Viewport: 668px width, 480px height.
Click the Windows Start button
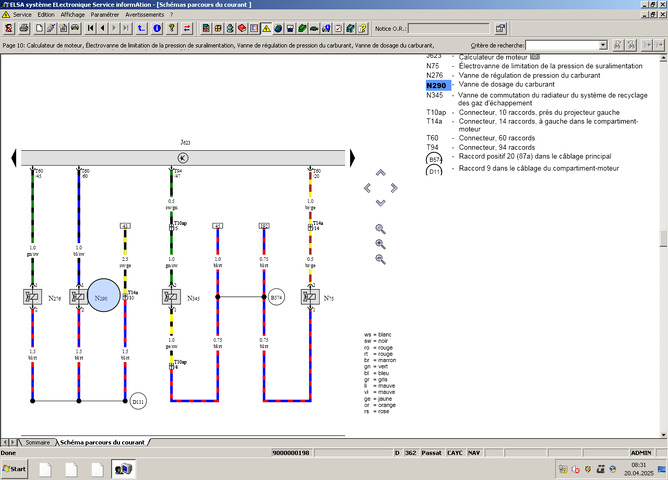(15, 468)
